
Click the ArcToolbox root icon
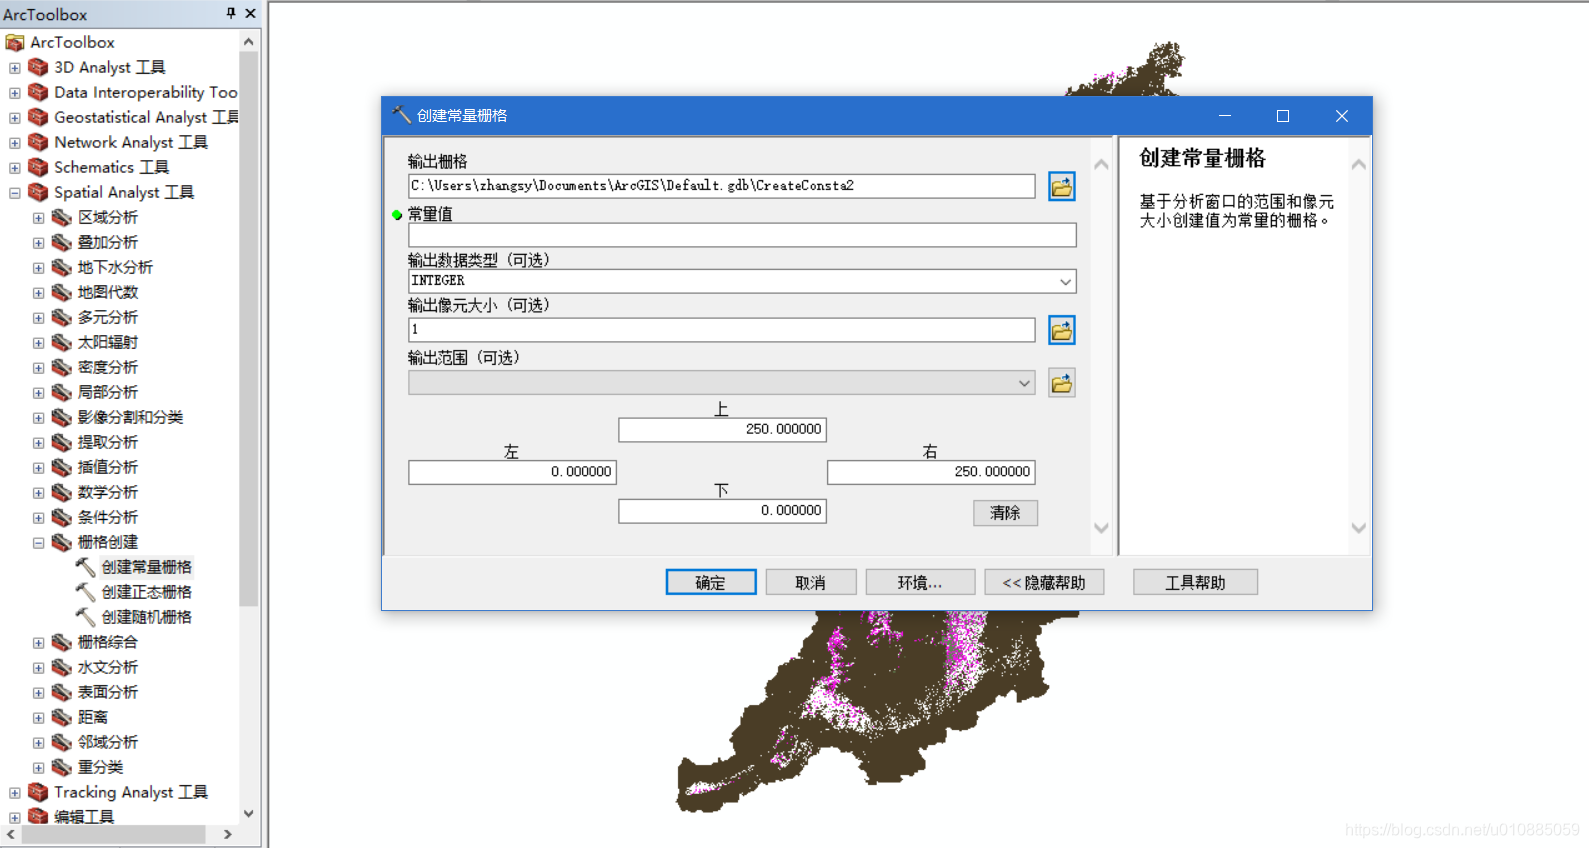[x=15, y=42]
